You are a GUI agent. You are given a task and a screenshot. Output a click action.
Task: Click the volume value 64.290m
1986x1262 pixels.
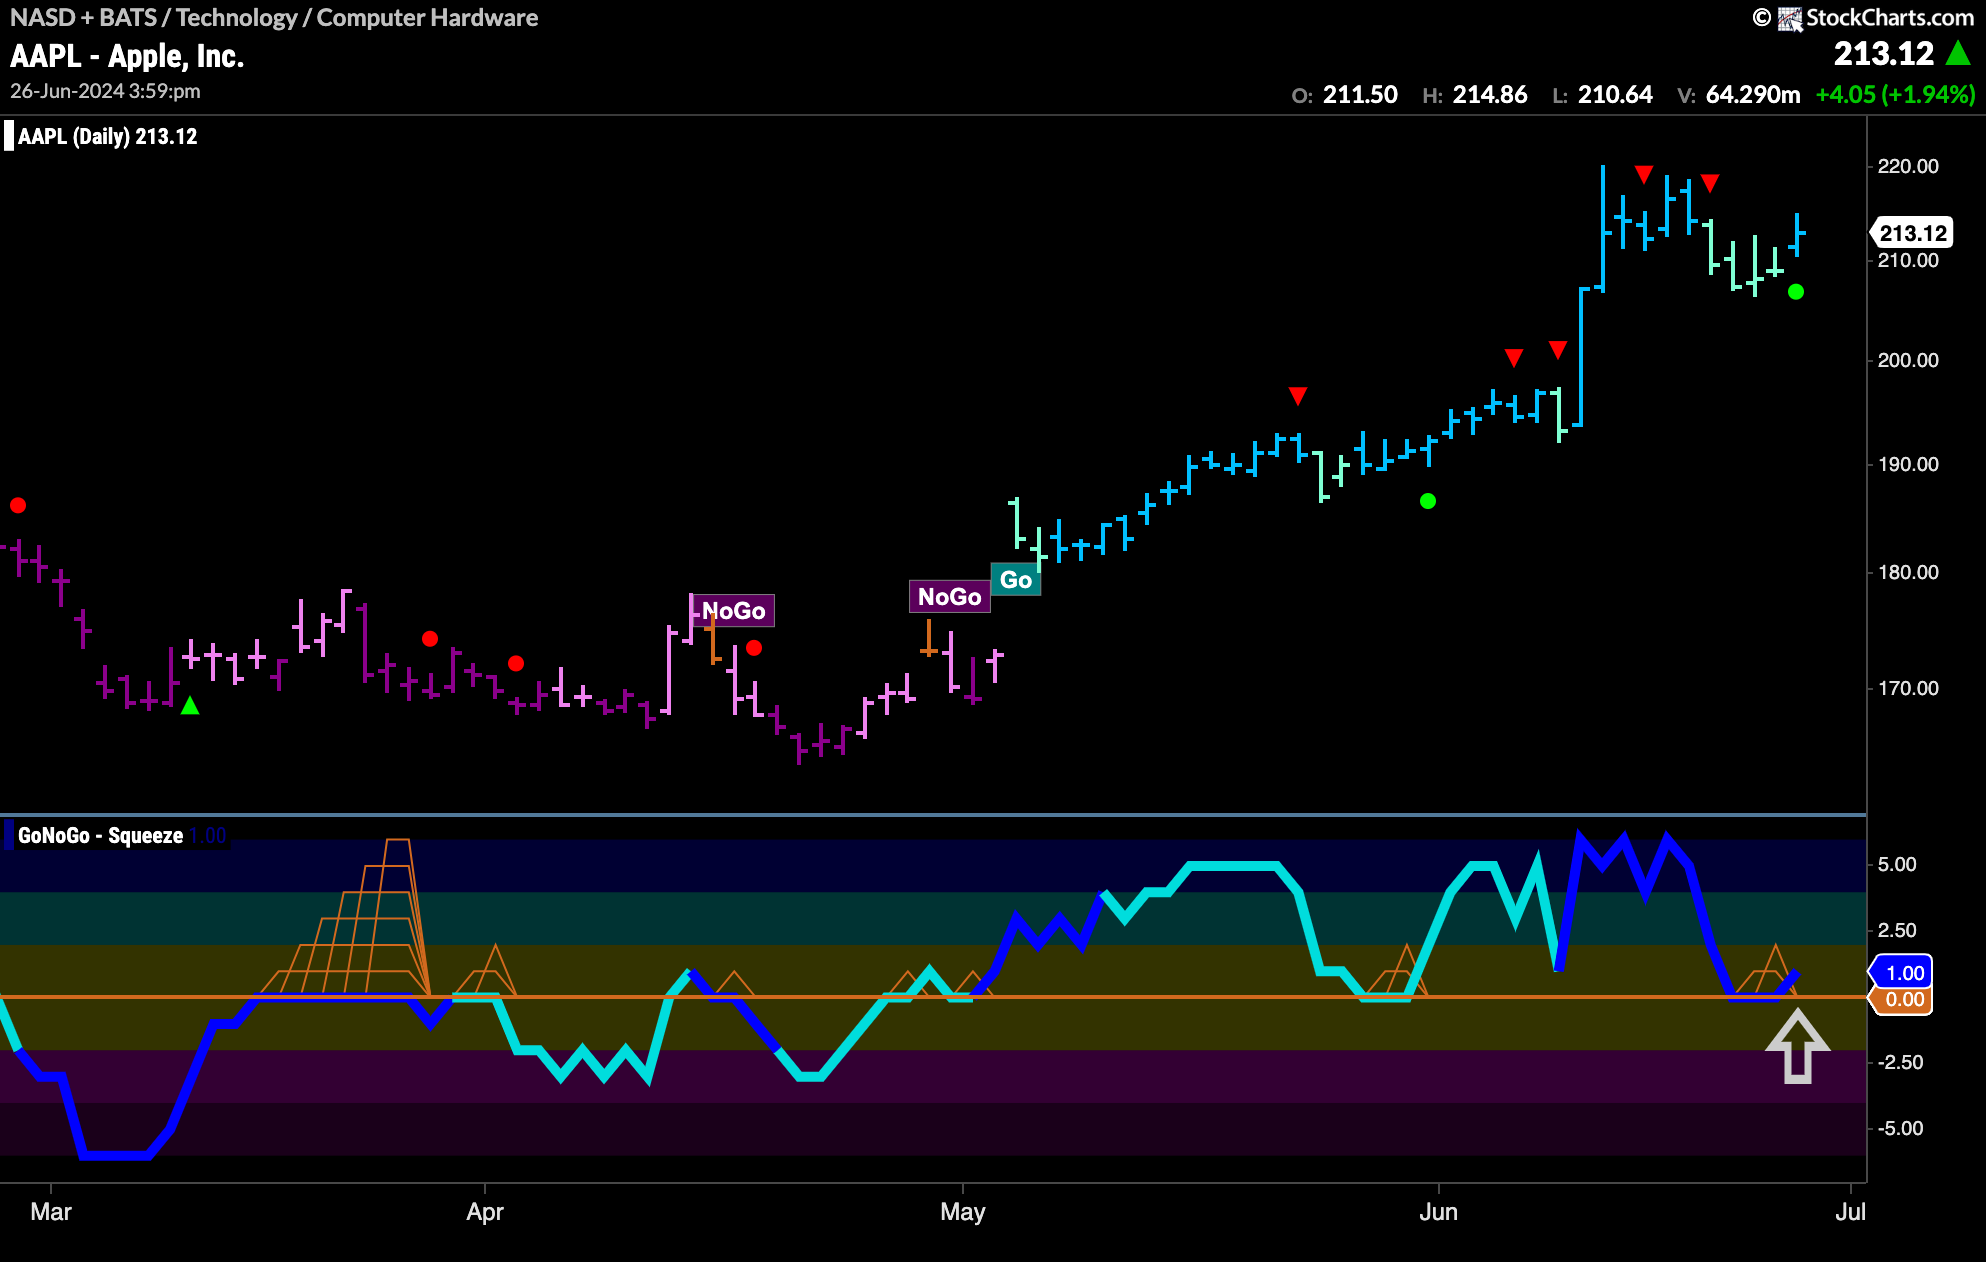click(1753, 95)
